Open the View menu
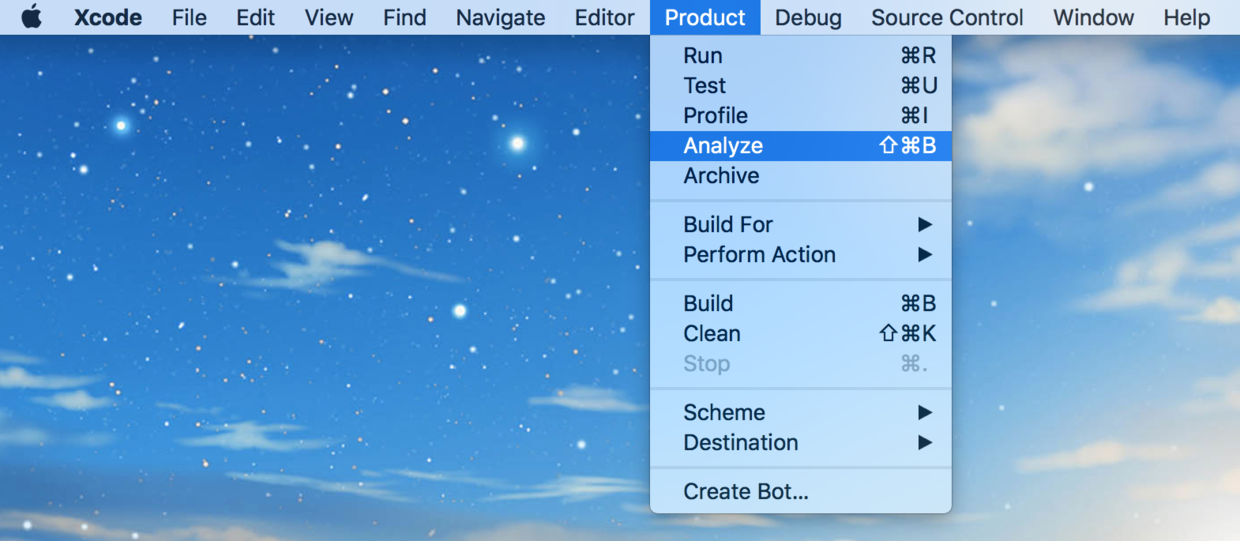 tap(329, 17)
